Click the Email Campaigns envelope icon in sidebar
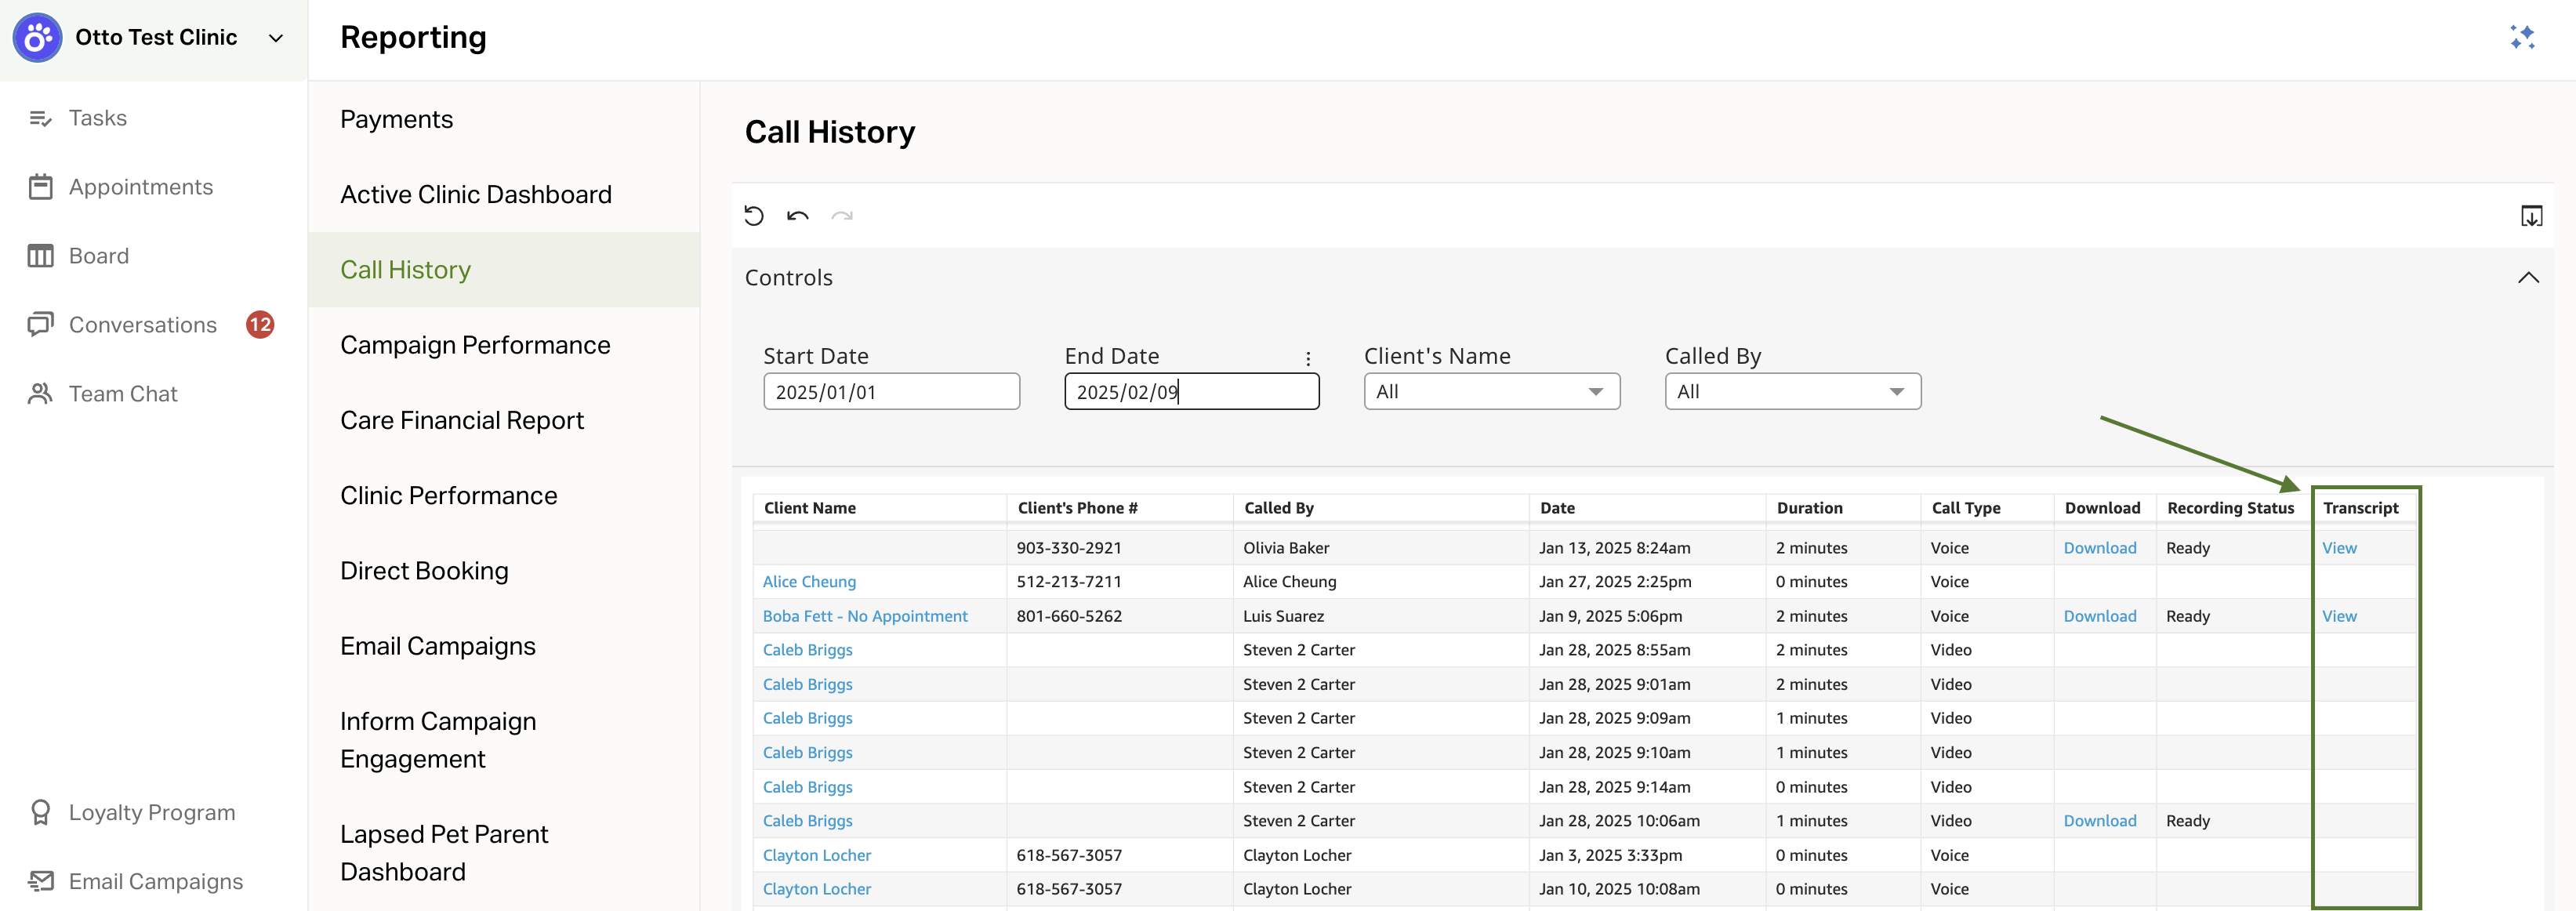The image size is (2576, 911). 40,881
